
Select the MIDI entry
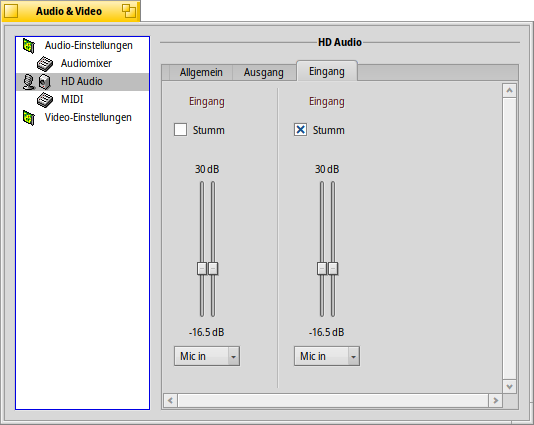click(x=82, y=99)
